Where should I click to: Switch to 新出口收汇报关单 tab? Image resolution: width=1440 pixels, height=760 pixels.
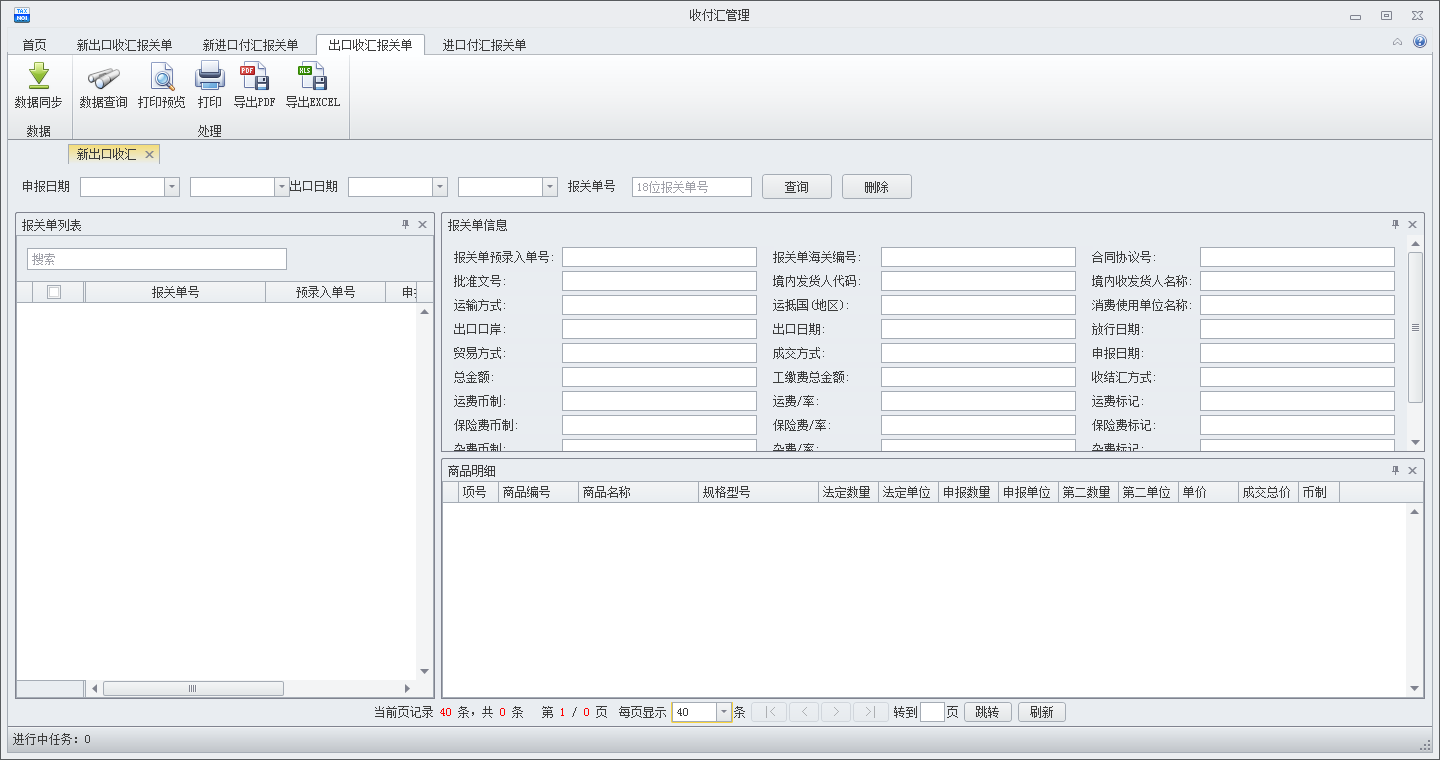point(125,45)
